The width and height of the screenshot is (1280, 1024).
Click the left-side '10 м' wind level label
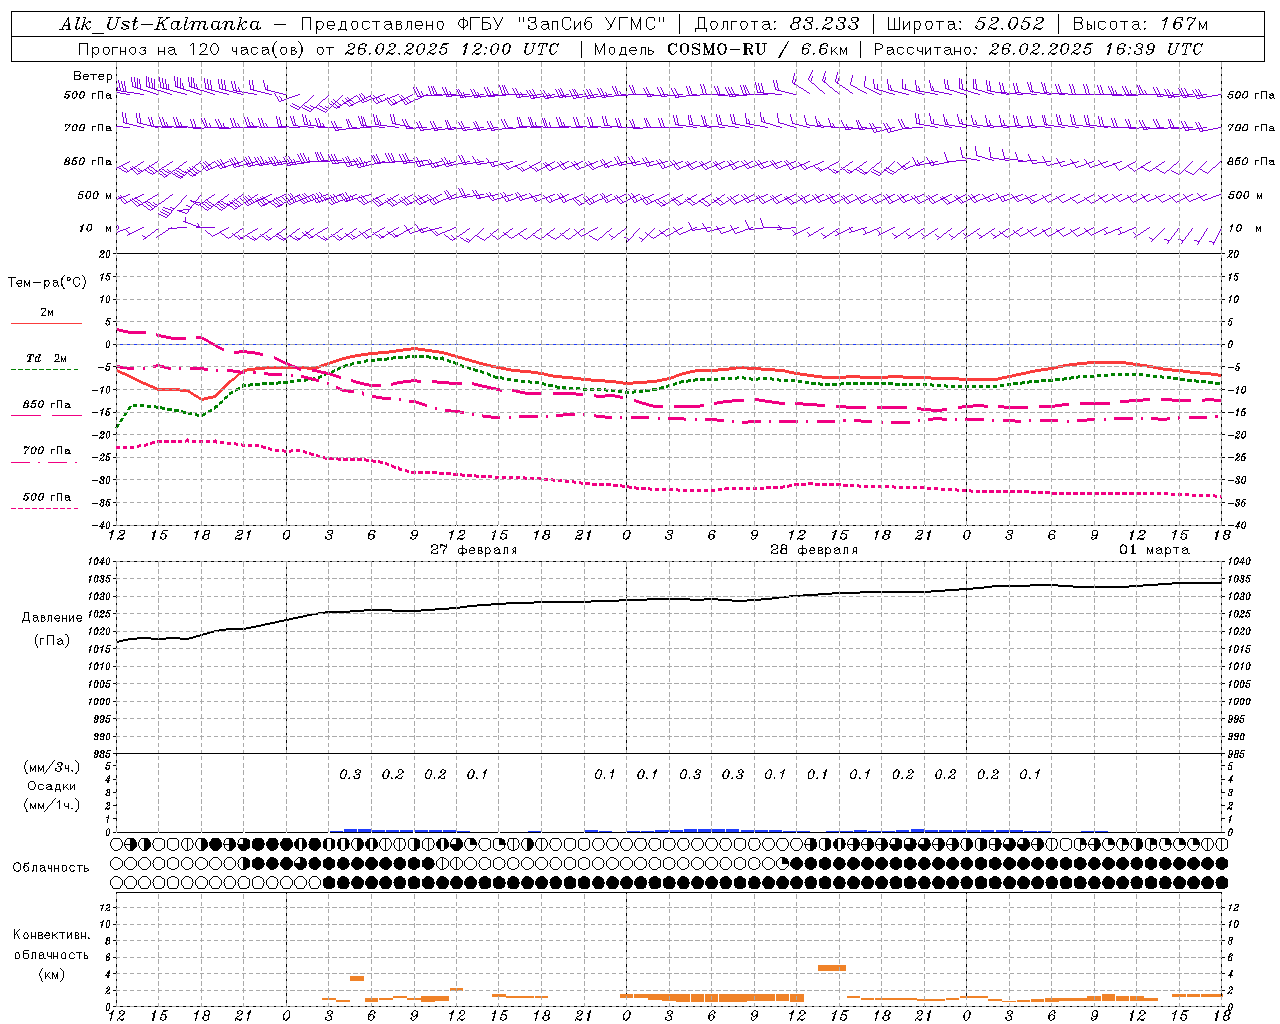click(x=96, y=228)
